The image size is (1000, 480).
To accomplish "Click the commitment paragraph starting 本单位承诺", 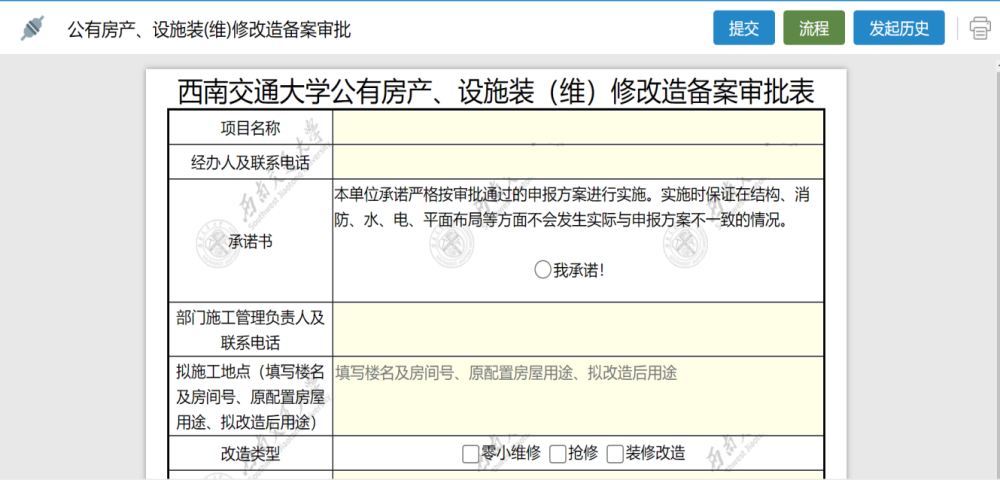I will pos(572,208).
